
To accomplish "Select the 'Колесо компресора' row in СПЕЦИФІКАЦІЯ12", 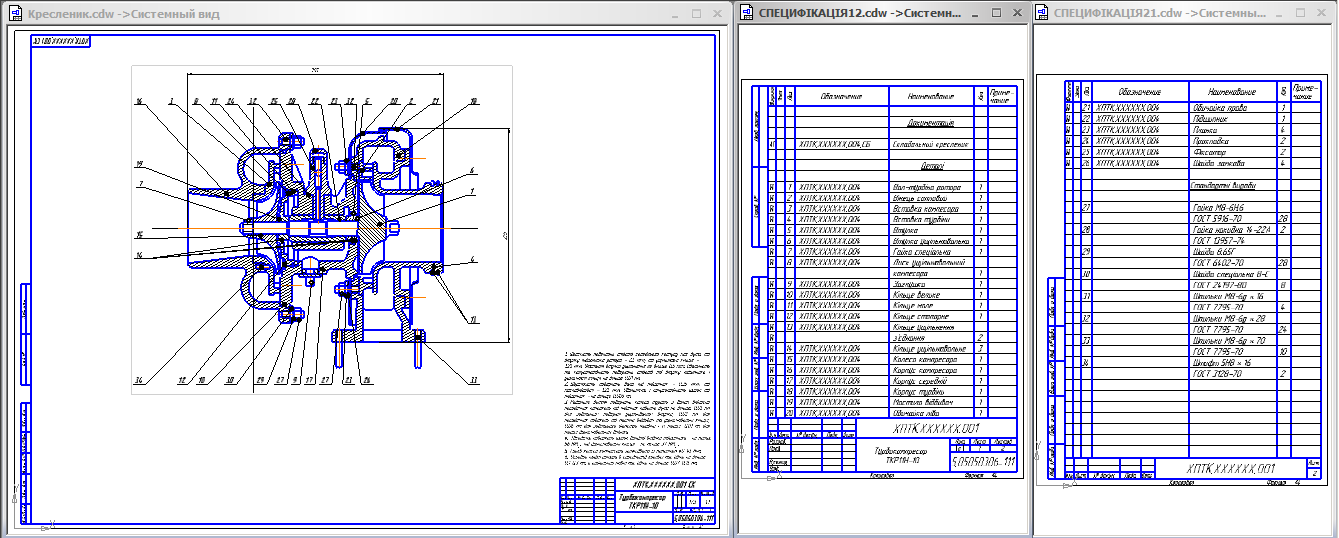I will pyautogui.click(x=892, y=359).
